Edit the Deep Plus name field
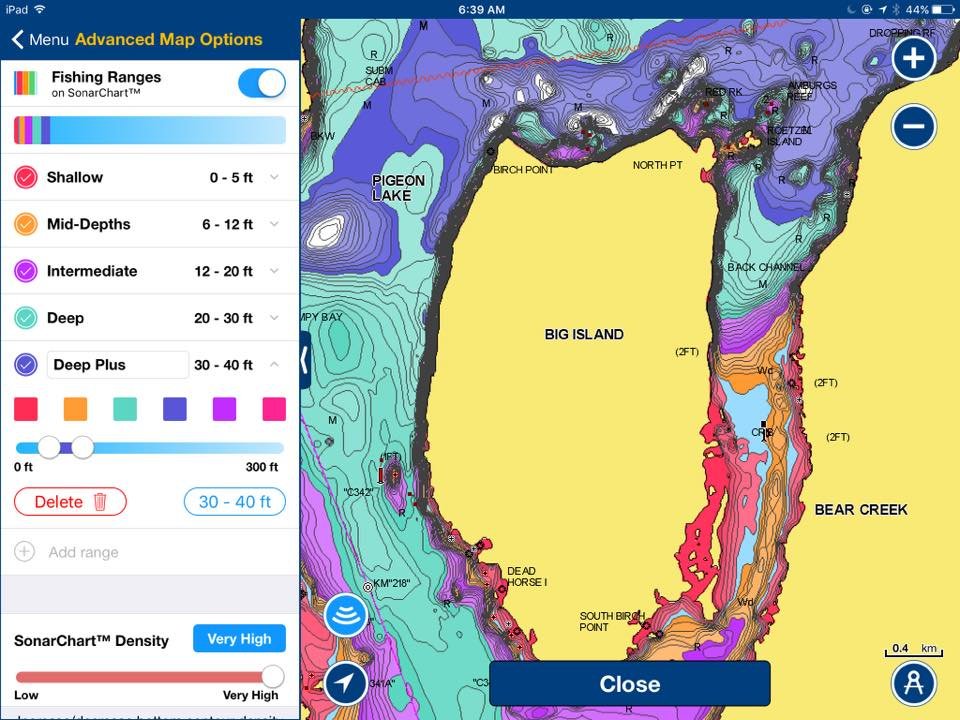Viewport: 960px width, 720px height. [x=117, y=365]
